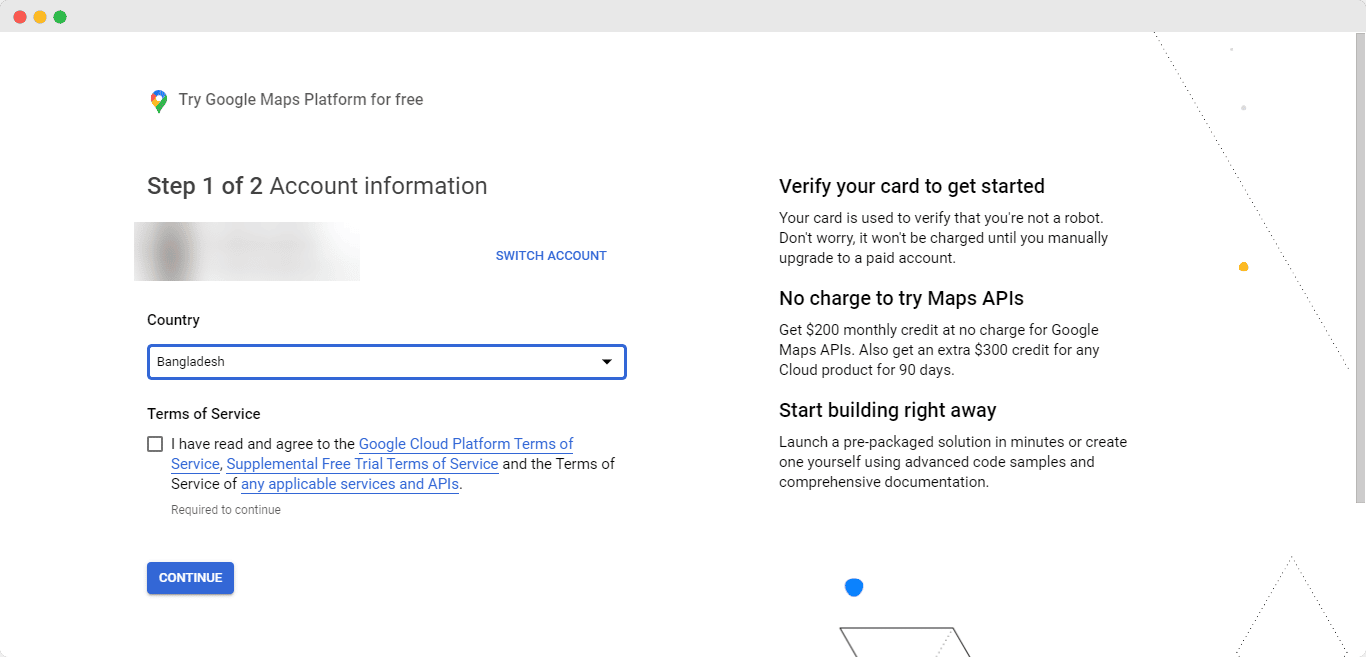Click the green maximize window button

click(x=60, y=17)
